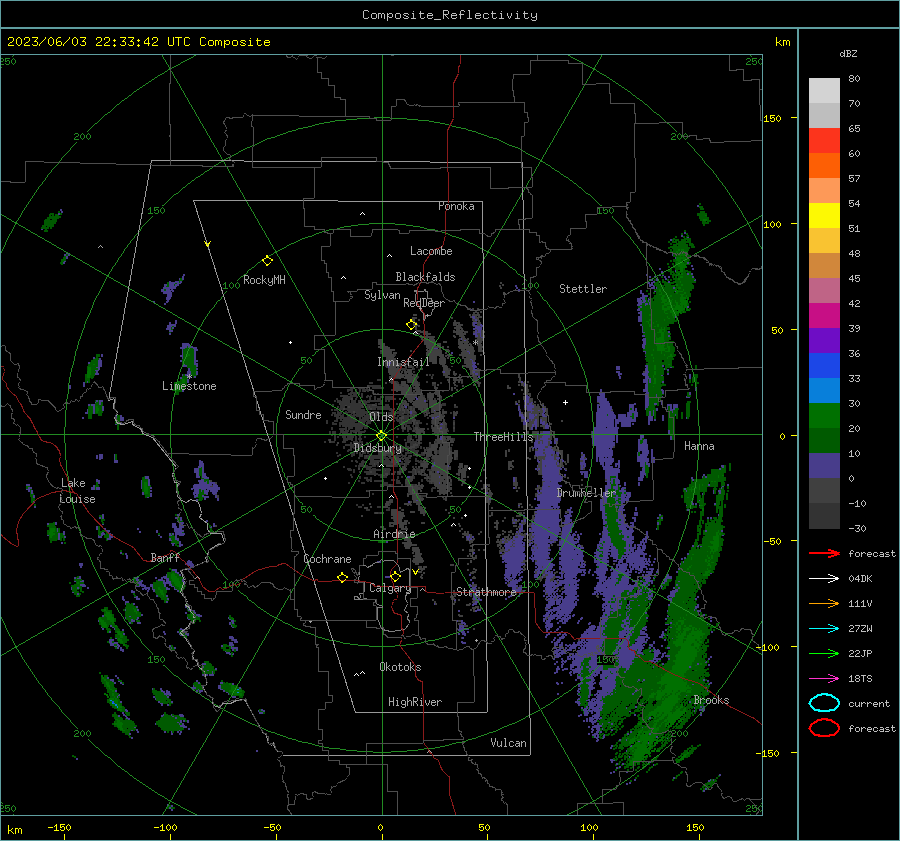
Task: Select the magenta 42-39 dBZ swatch
Action: (x=824, y=315)
